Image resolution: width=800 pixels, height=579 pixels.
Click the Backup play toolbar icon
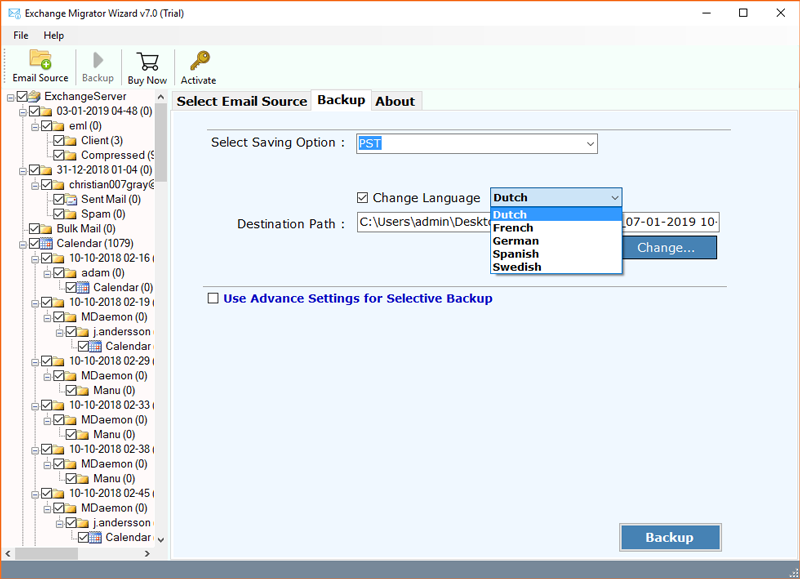tap(98, 60)
